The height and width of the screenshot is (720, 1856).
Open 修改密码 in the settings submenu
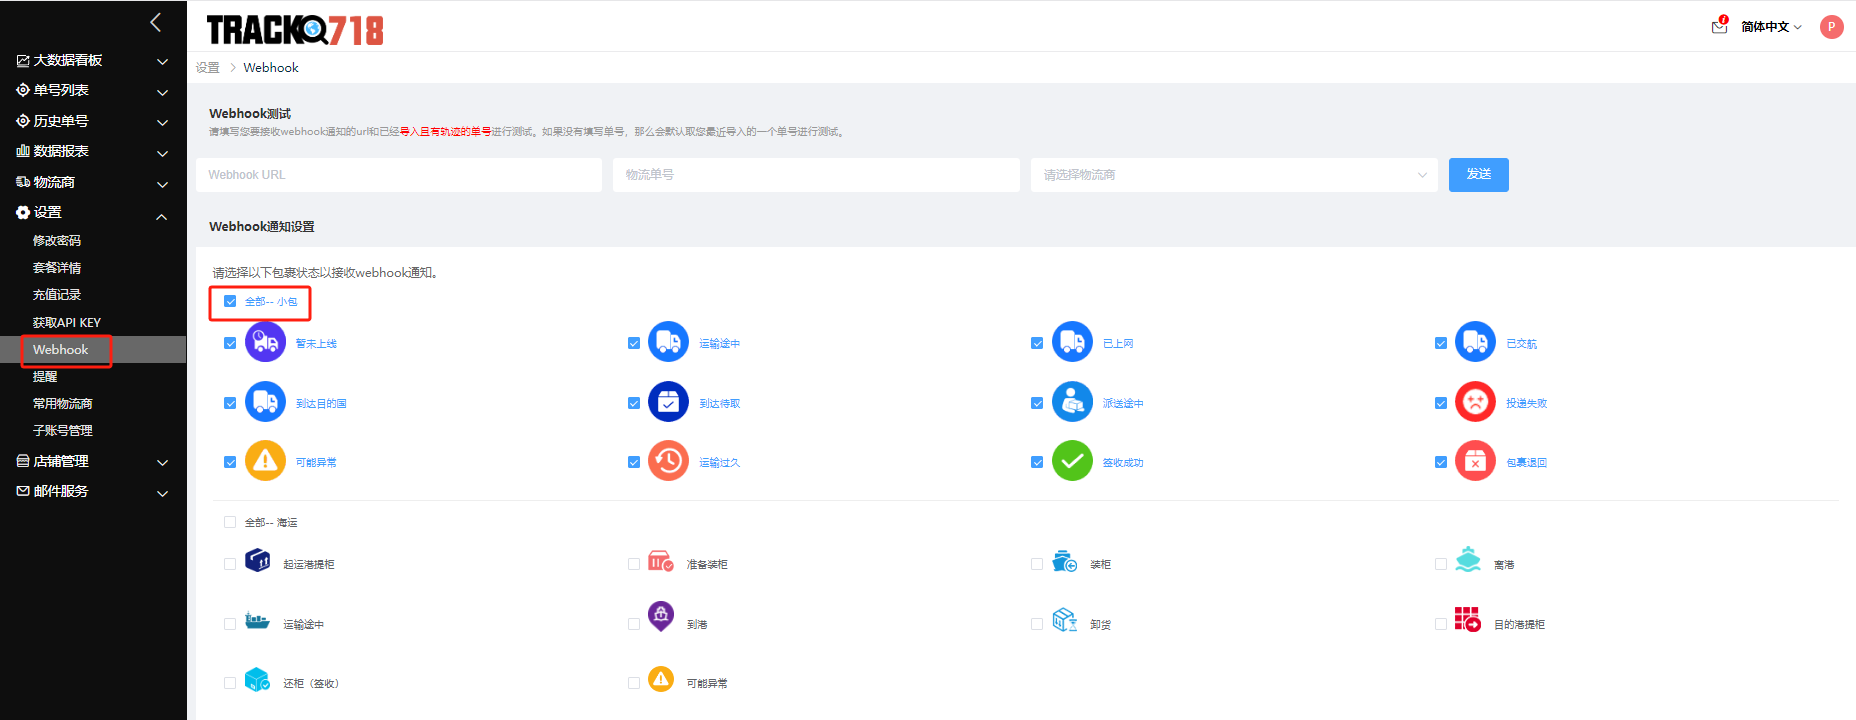[57, 241]
